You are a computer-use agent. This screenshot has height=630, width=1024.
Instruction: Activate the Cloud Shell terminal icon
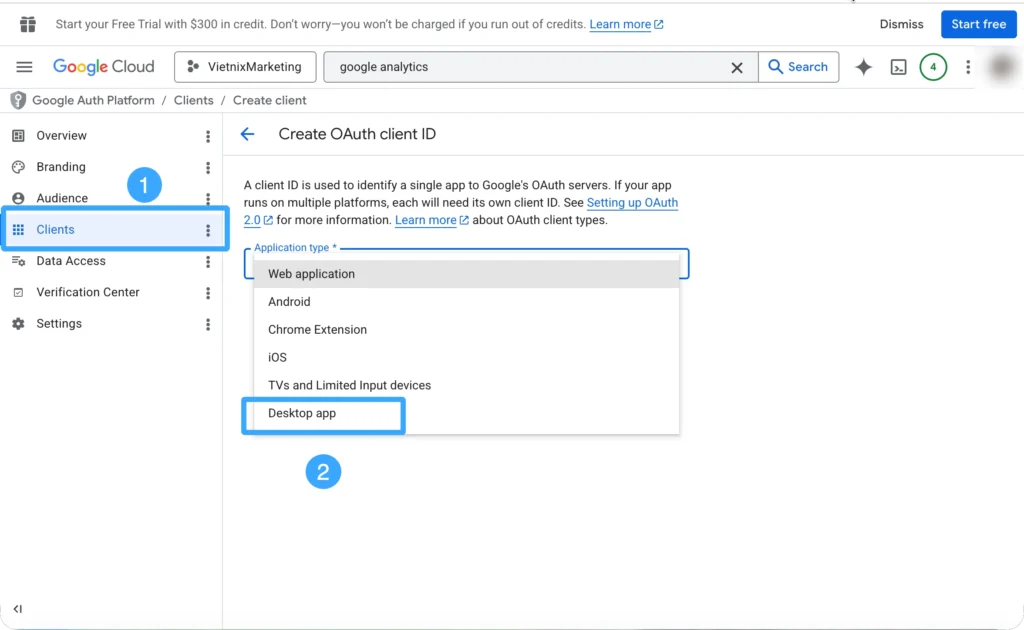(898, 67)
